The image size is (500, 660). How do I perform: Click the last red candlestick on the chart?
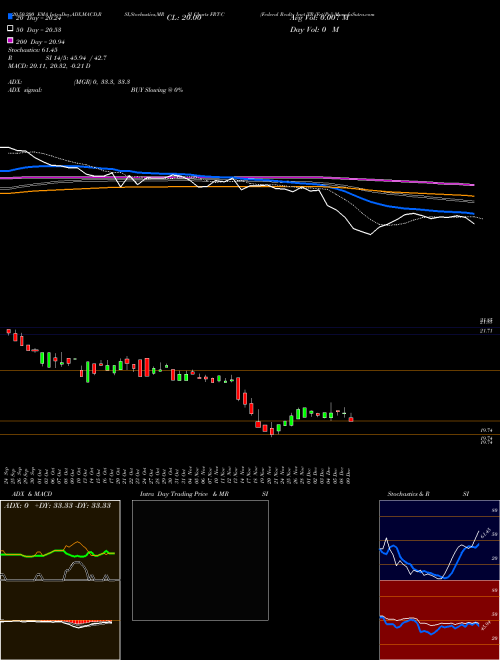(351, 419)
